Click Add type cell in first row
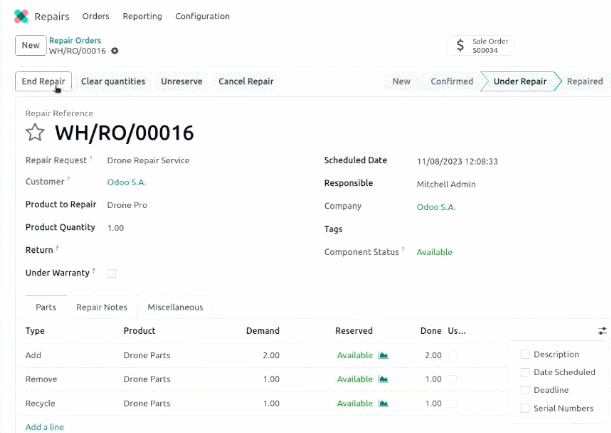 coord(33,355)
